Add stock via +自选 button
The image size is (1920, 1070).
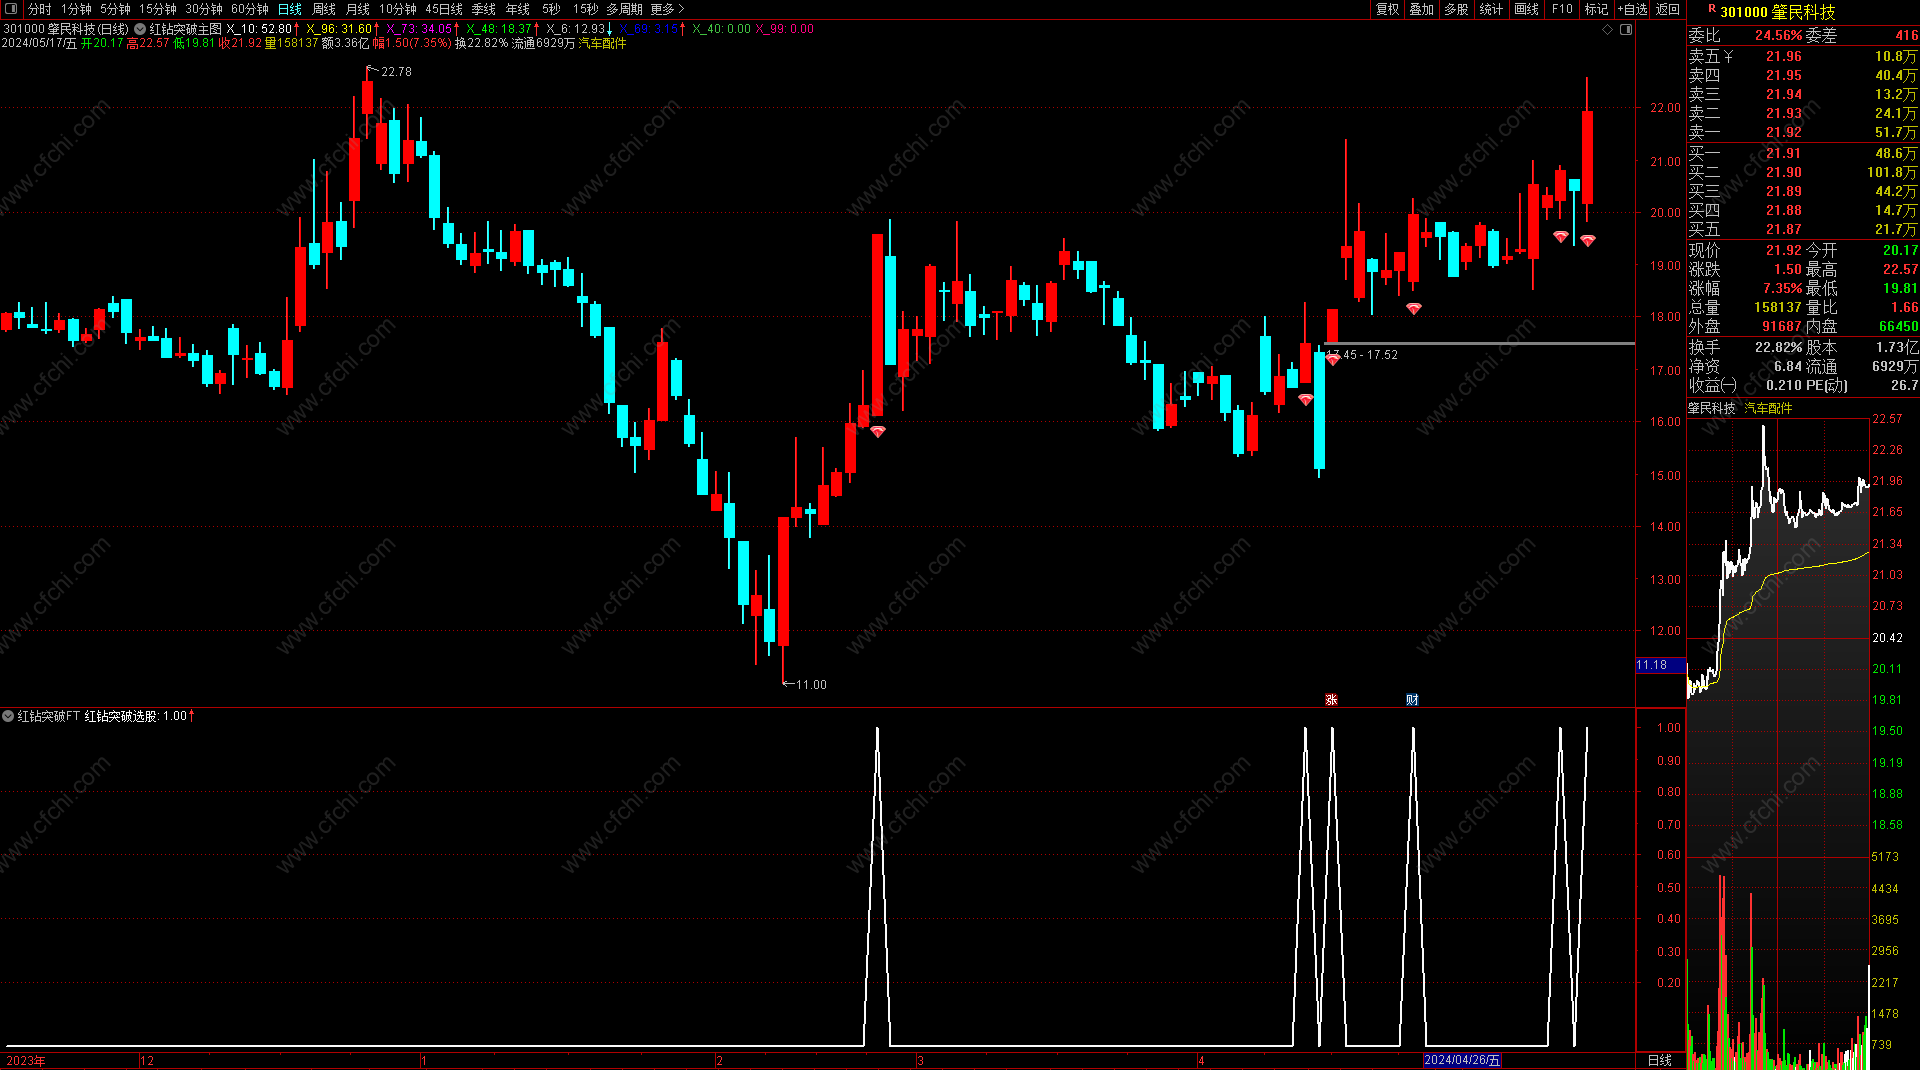point(1633,9)
